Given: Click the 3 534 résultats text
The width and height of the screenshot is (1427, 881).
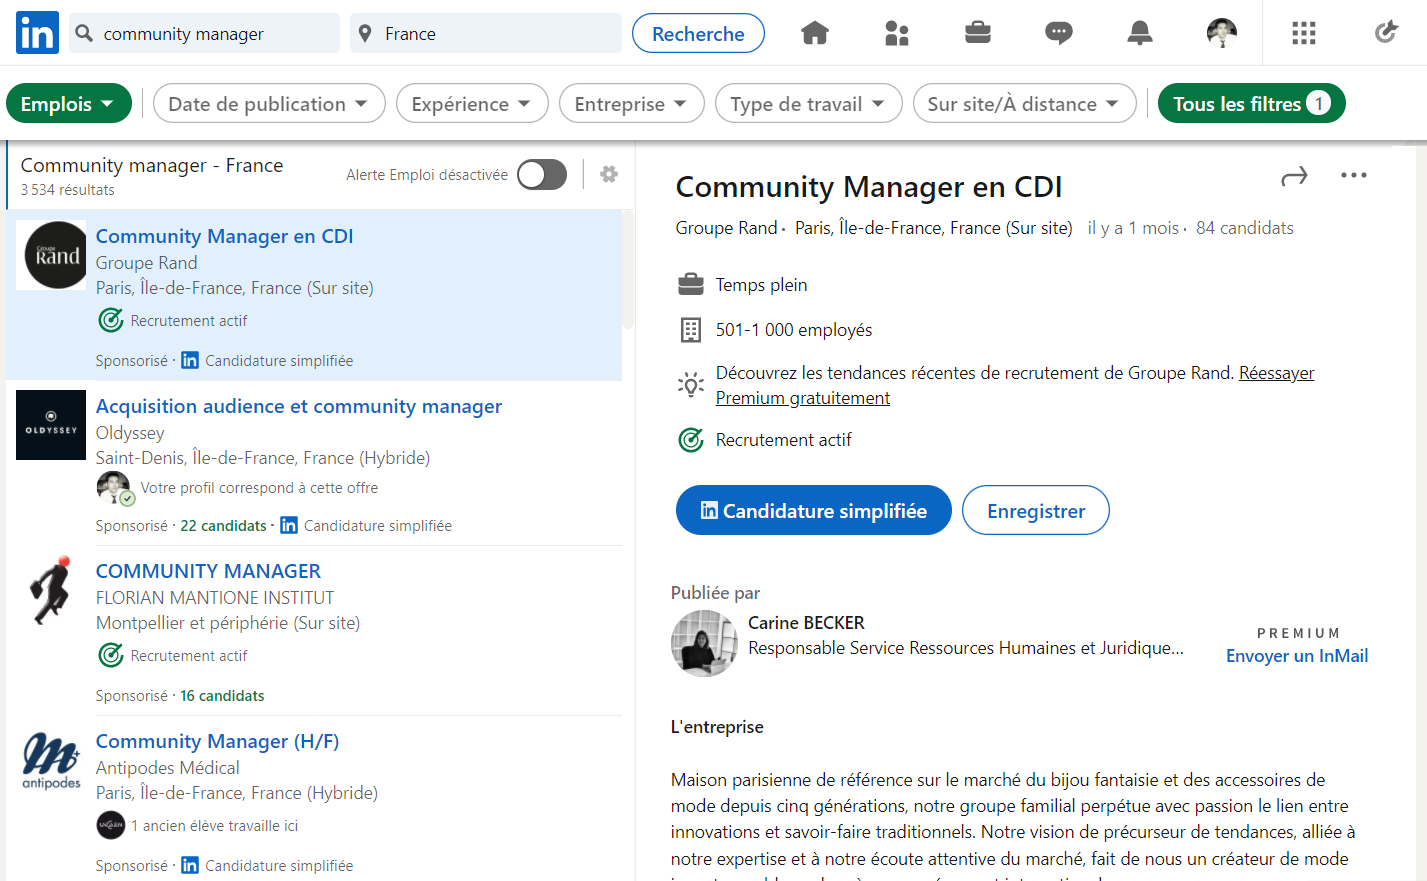Looking at the screenshot, I should (x=67, y=190).
